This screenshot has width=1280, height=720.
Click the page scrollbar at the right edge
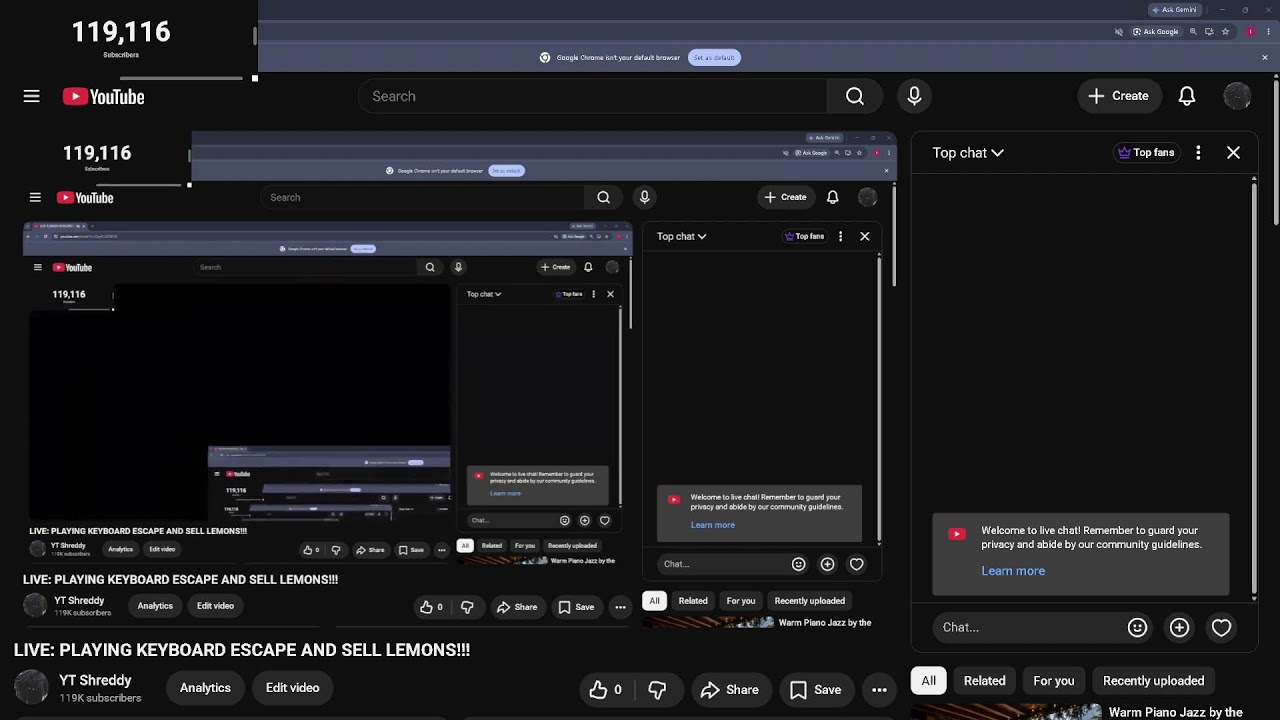[1276, 150]
